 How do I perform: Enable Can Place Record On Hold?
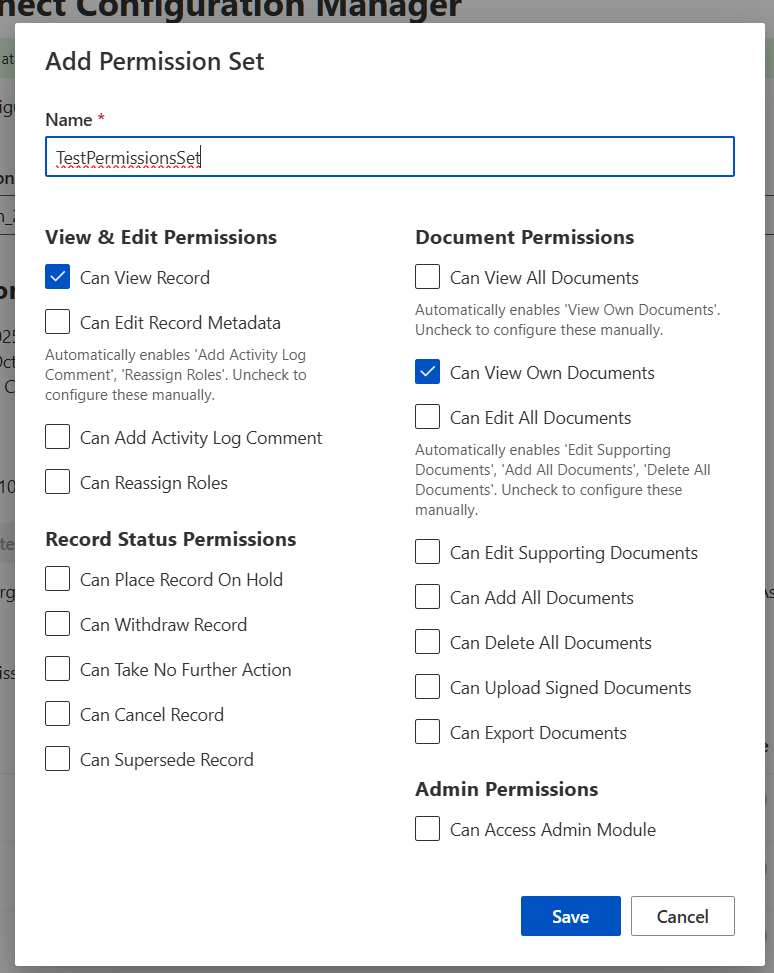click(x=58, y=579)
